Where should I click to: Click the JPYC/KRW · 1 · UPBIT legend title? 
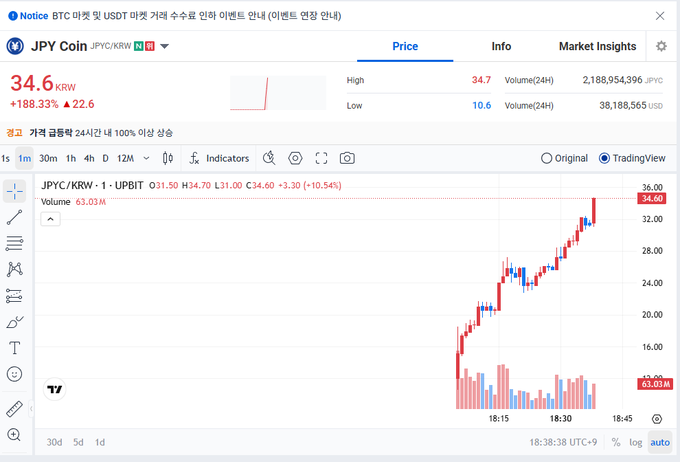[x=92, y=185]
